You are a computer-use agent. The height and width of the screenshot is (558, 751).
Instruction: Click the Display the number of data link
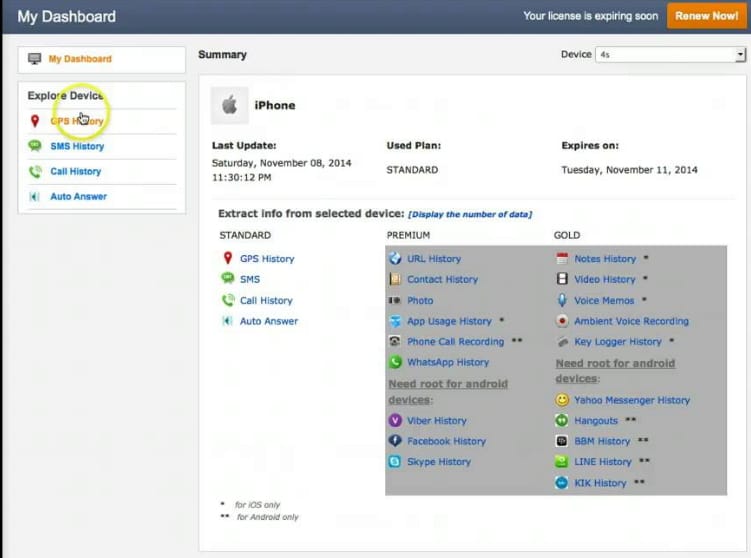click(x=470, y=214)
